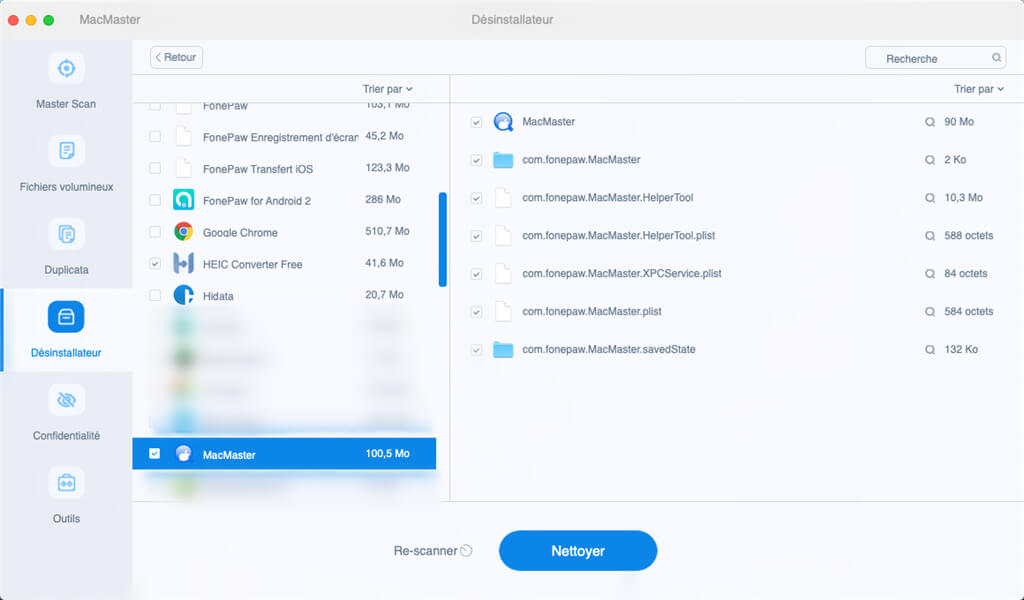The width and height of the screenshot is (1024, 600).
Task: Check the Hidata checkbox
Action: tap(155, 295)
